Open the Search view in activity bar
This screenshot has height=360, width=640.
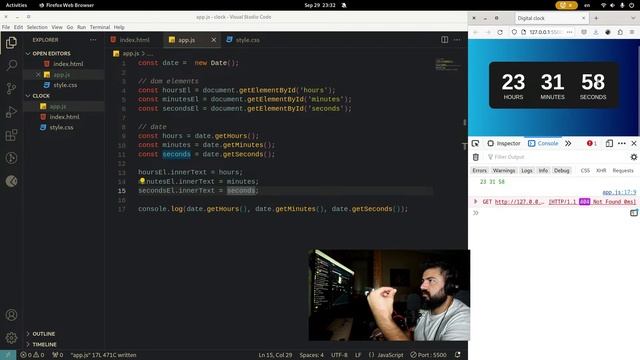click(x=11, y=65)
